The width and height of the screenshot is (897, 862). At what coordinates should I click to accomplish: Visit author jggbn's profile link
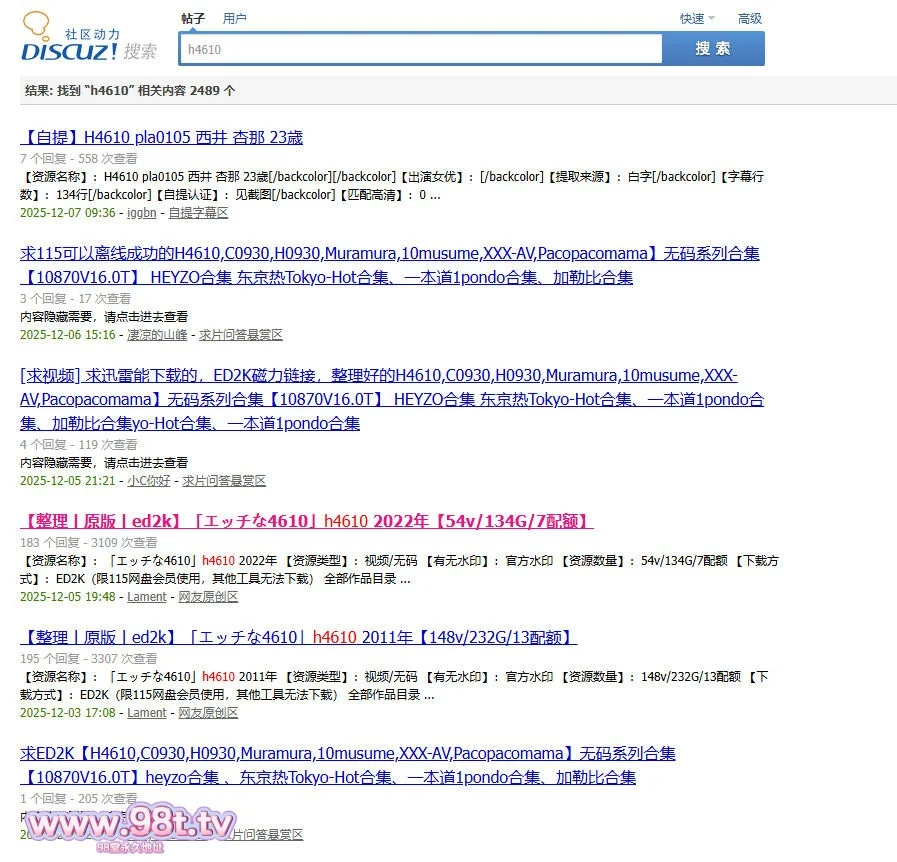(x=141, y=213)
